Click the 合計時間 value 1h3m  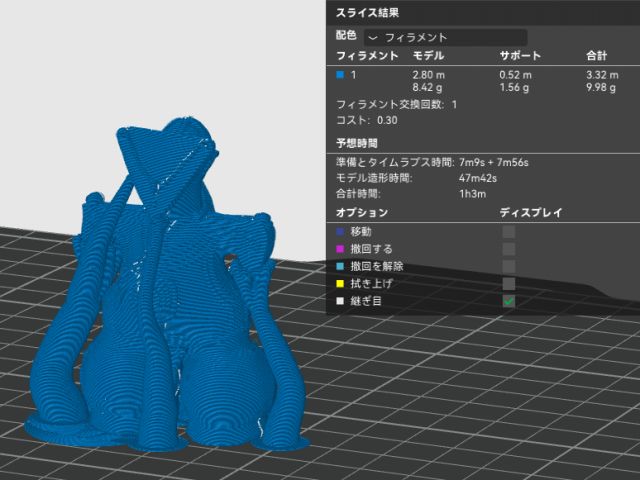[472, 194]
